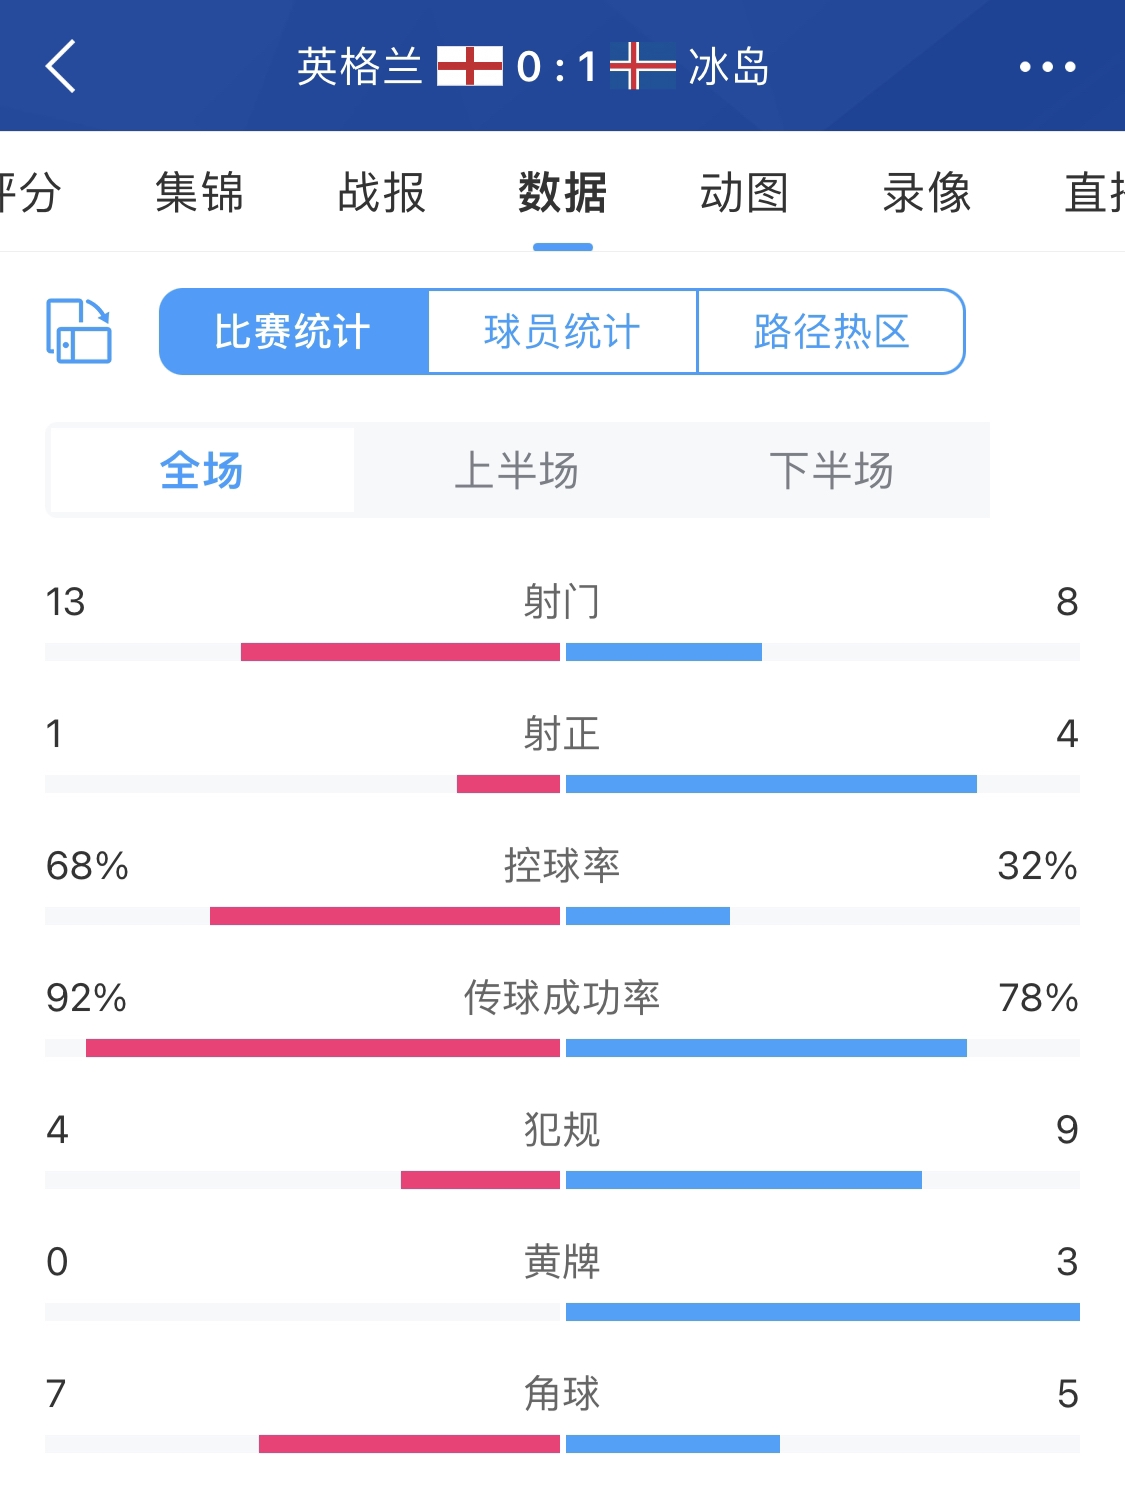
Task: Go to the 动图 tab
Action: pyautogui.click(x=744, y=192)
